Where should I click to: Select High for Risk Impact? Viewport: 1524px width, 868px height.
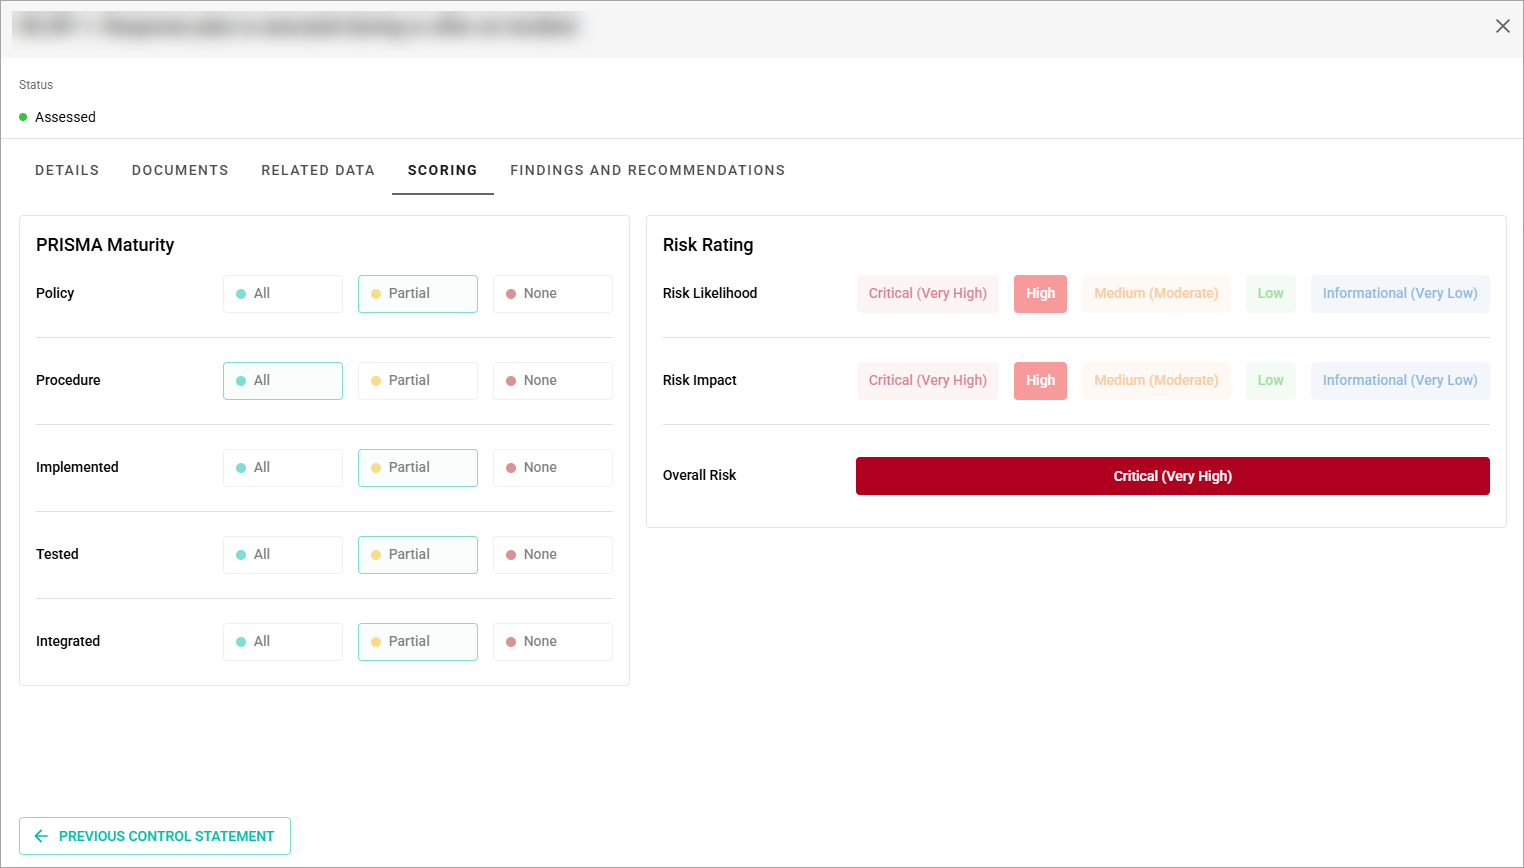pyautogui.click(x=1040, y=381)
